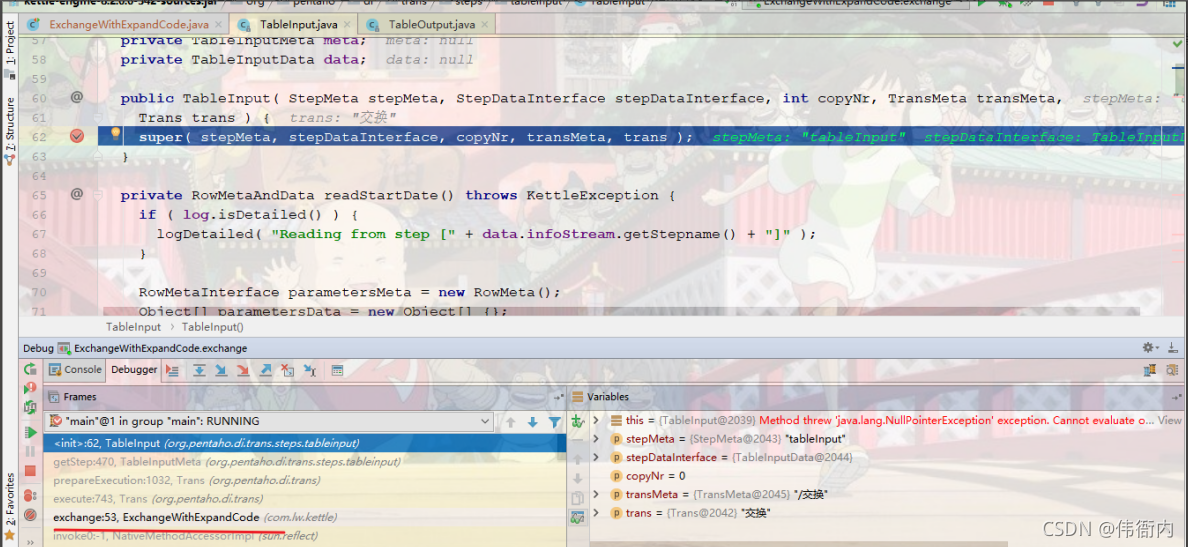Screen dimensions: 1188x547
Task: Click the Rerun debug session icon
Action: click(x=30, y=370)
